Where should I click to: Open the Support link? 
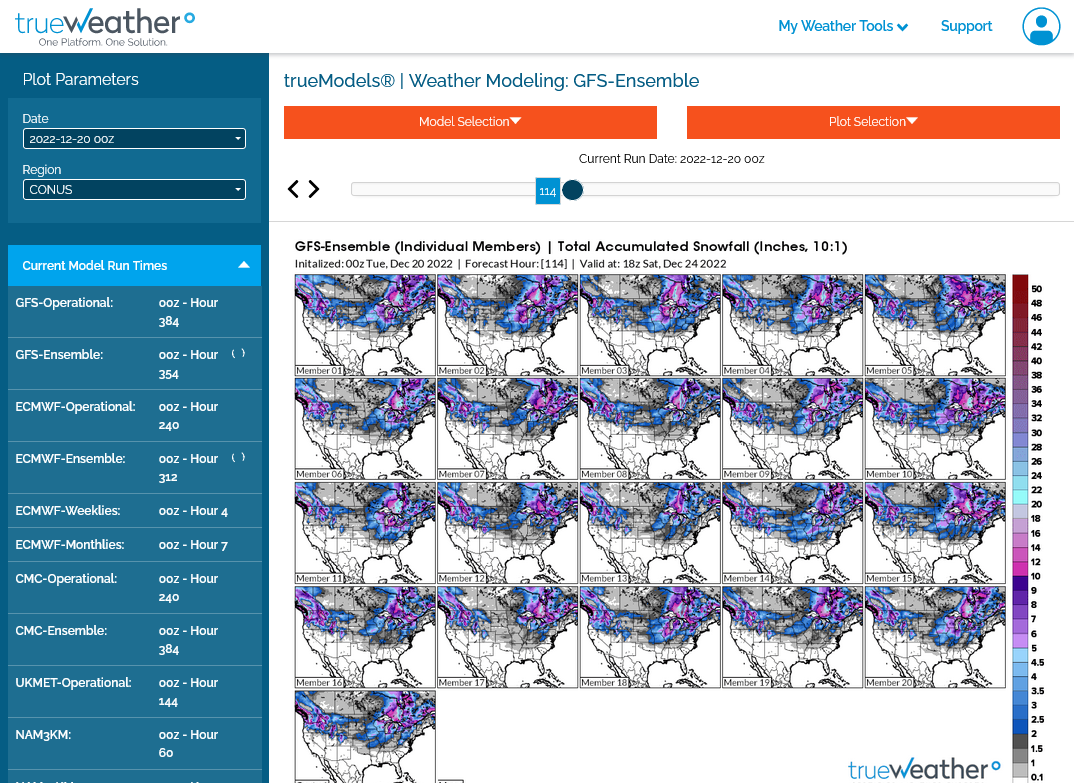(x=966, y=26)
